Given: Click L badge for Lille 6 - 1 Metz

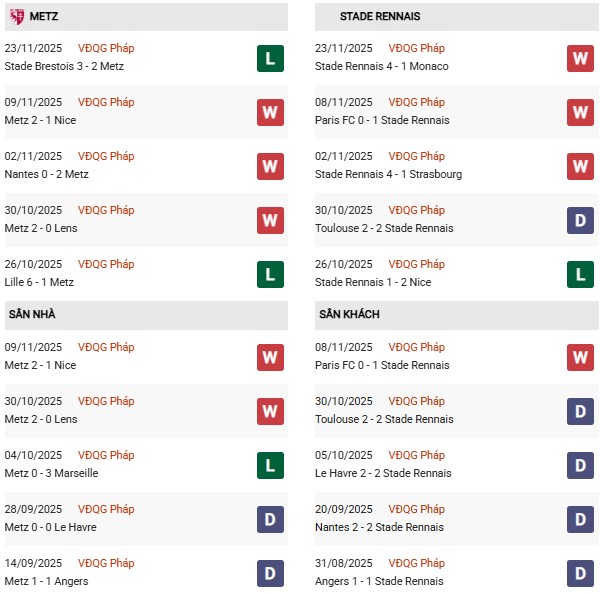Looking at the screenshot, I should [270, 274].
